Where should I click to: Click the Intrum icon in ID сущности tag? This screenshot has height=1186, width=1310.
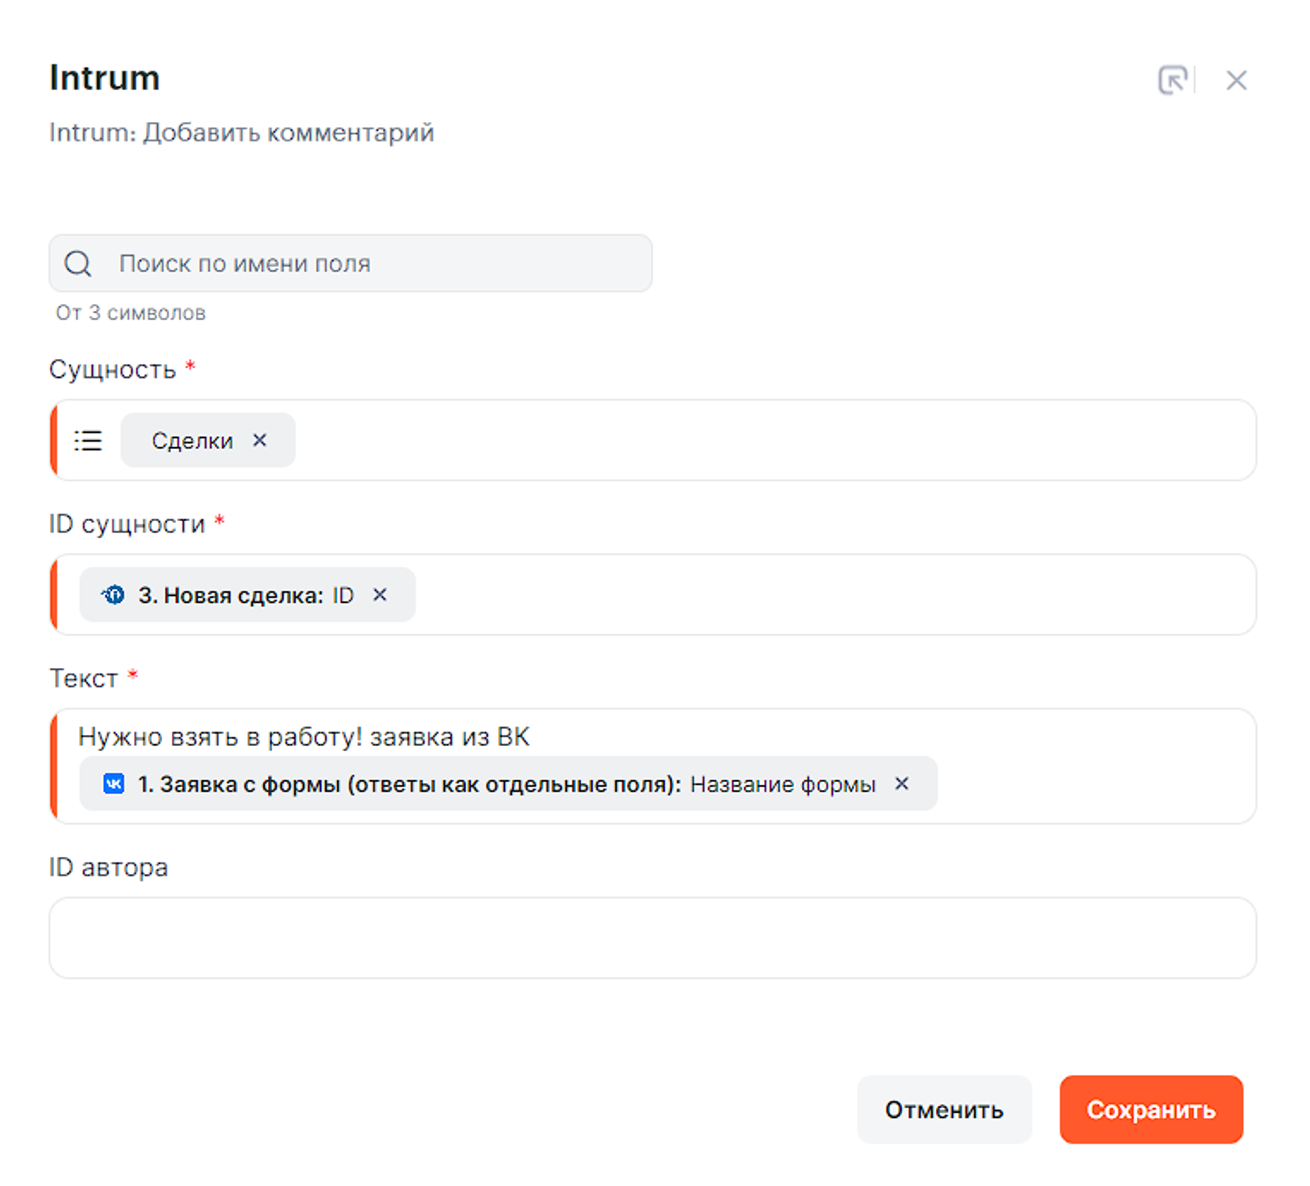click(x=113, y=595)
